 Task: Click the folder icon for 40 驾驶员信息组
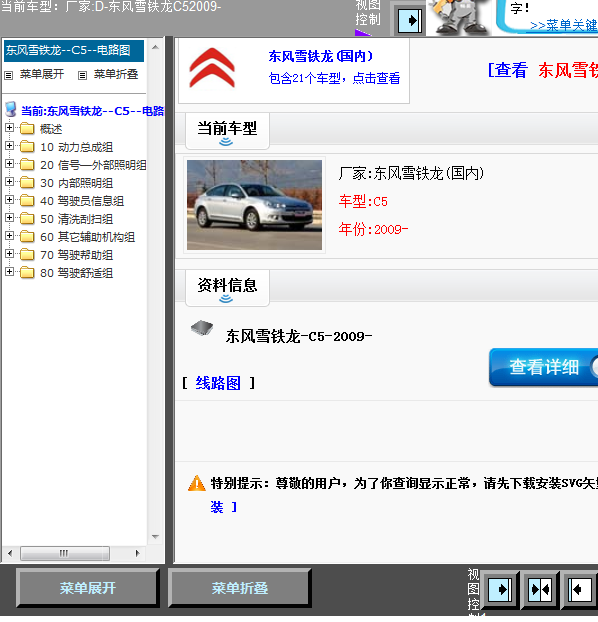pyautogui.click(x=27, y=201)
